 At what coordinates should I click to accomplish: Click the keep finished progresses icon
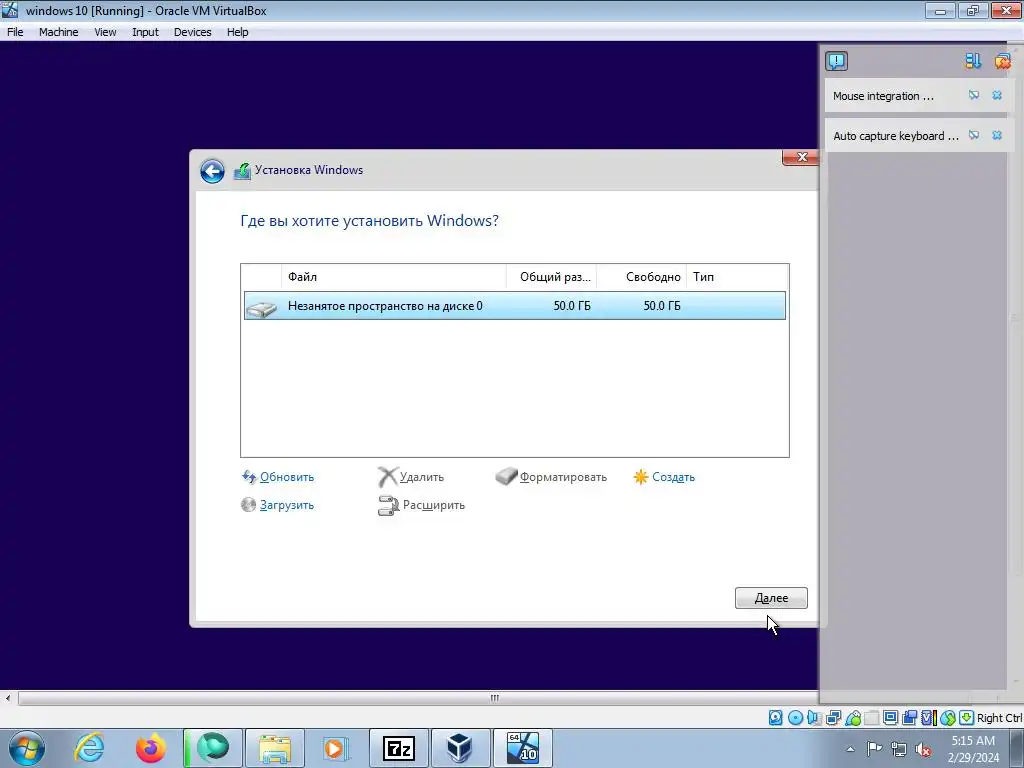tap(973, 61)
